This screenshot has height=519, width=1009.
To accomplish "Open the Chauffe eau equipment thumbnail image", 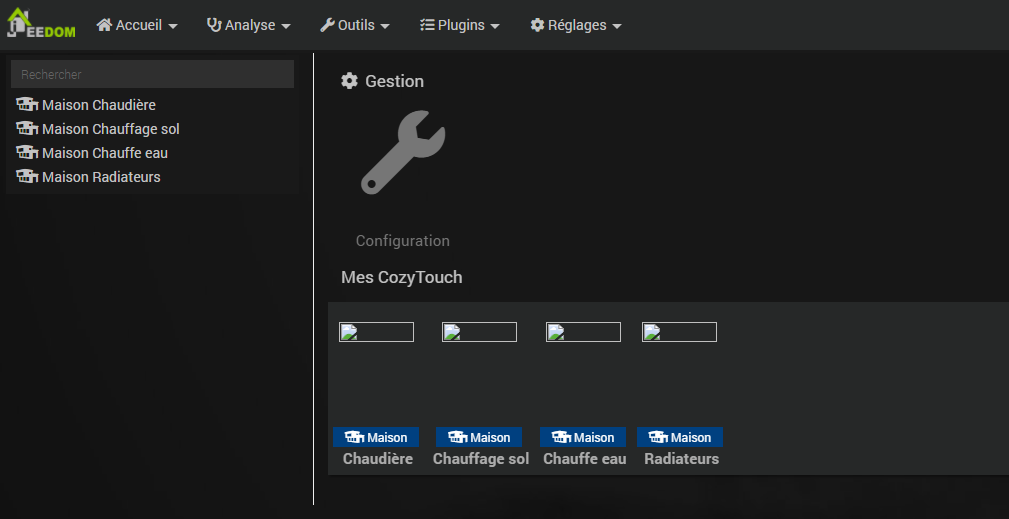I will (584, 332).
